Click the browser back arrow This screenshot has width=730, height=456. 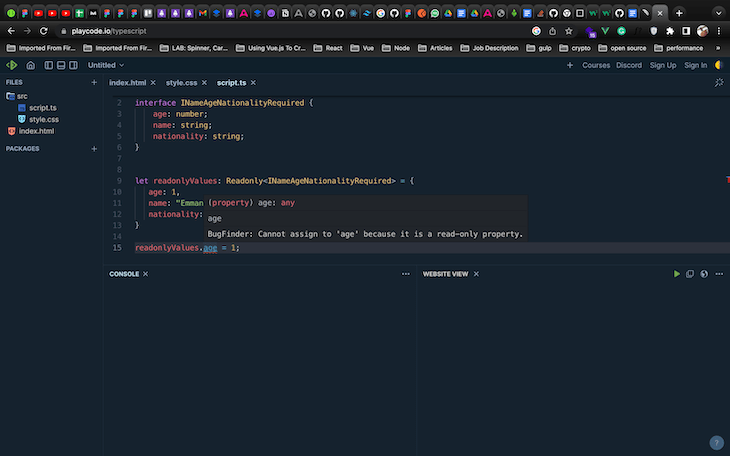pyautogui.click(x=11, y=31)
